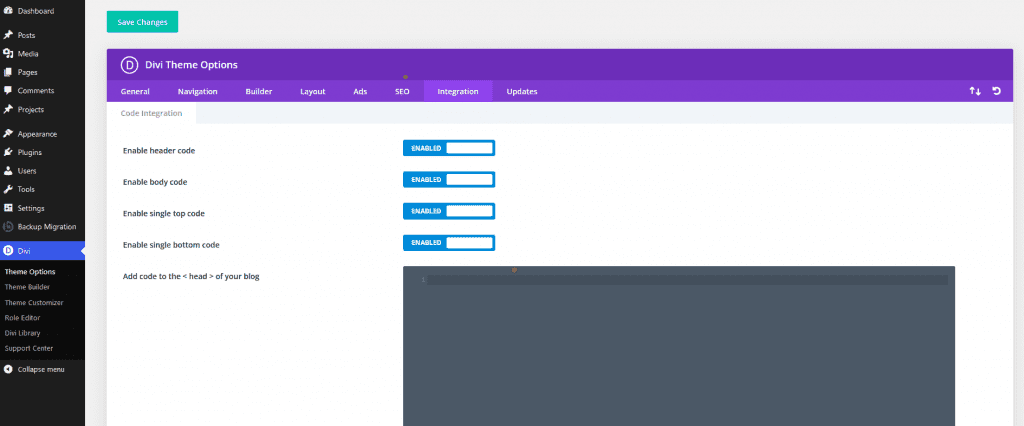Open the Users menu label
1024x426 pixels.
point(27,171)
